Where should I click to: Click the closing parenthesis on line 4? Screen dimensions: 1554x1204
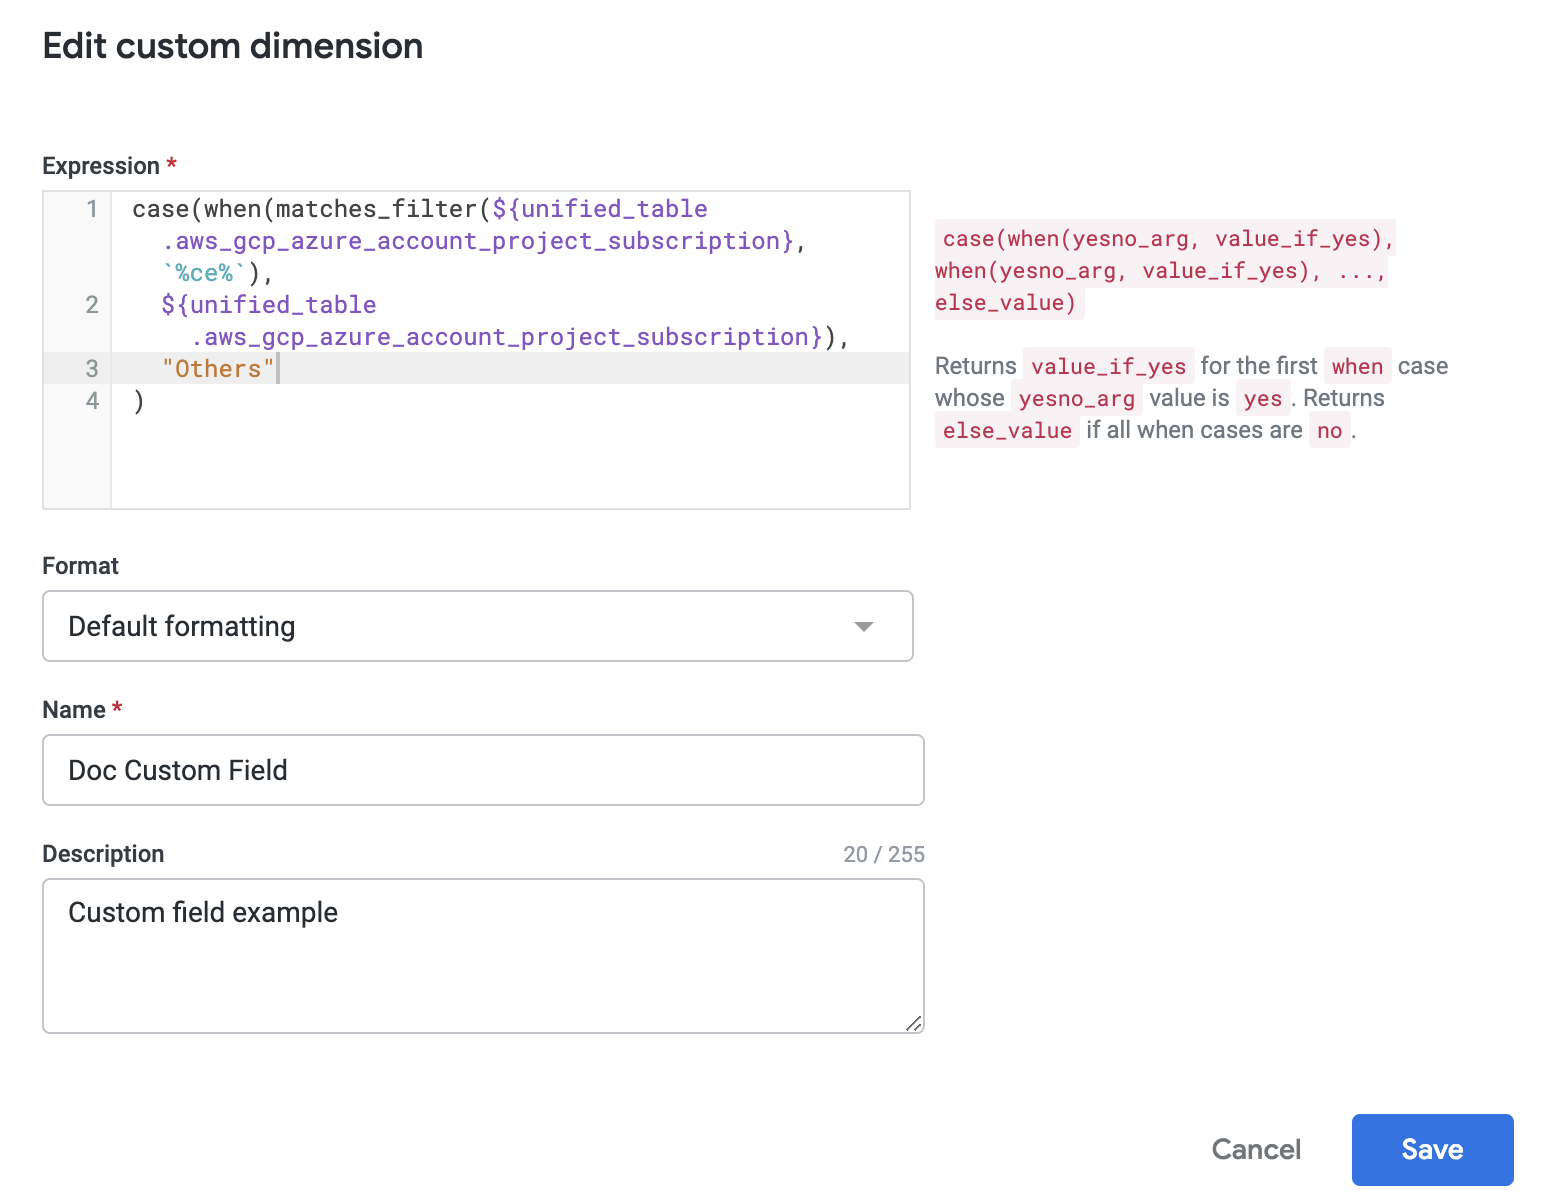tap(139, 401)
